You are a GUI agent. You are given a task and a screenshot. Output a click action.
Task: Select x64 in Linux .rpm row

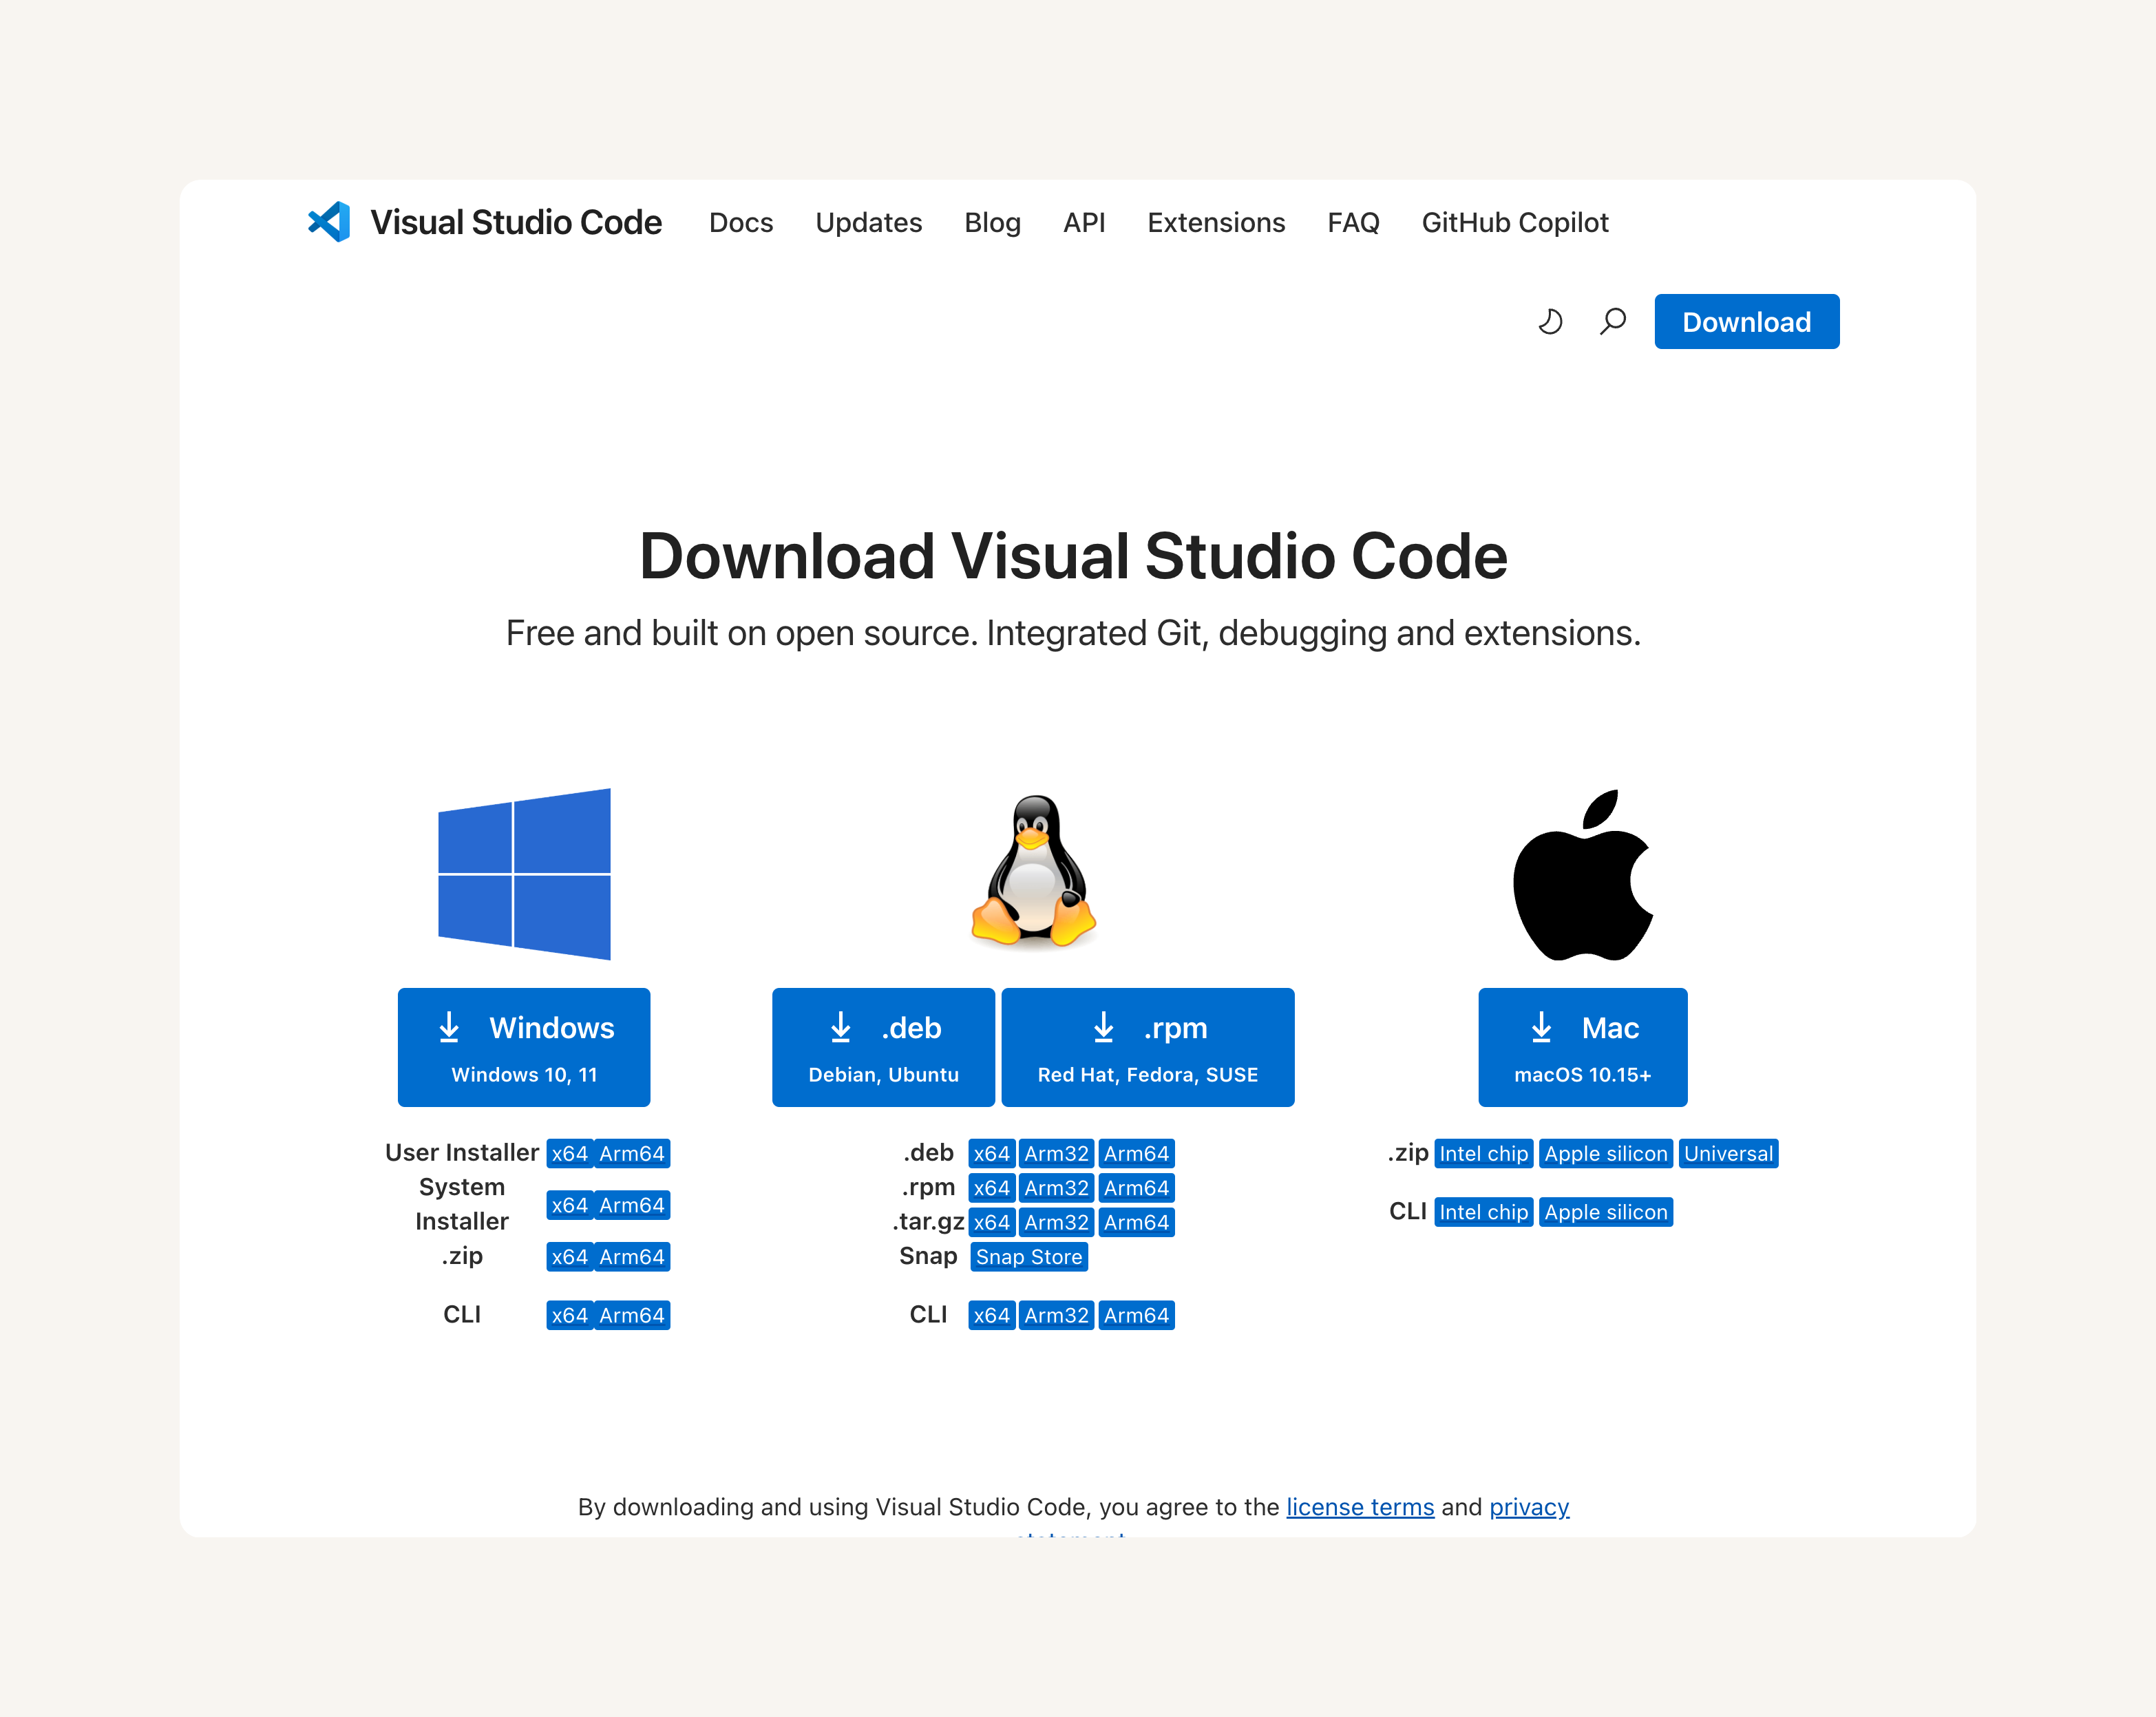point(992,1188)
